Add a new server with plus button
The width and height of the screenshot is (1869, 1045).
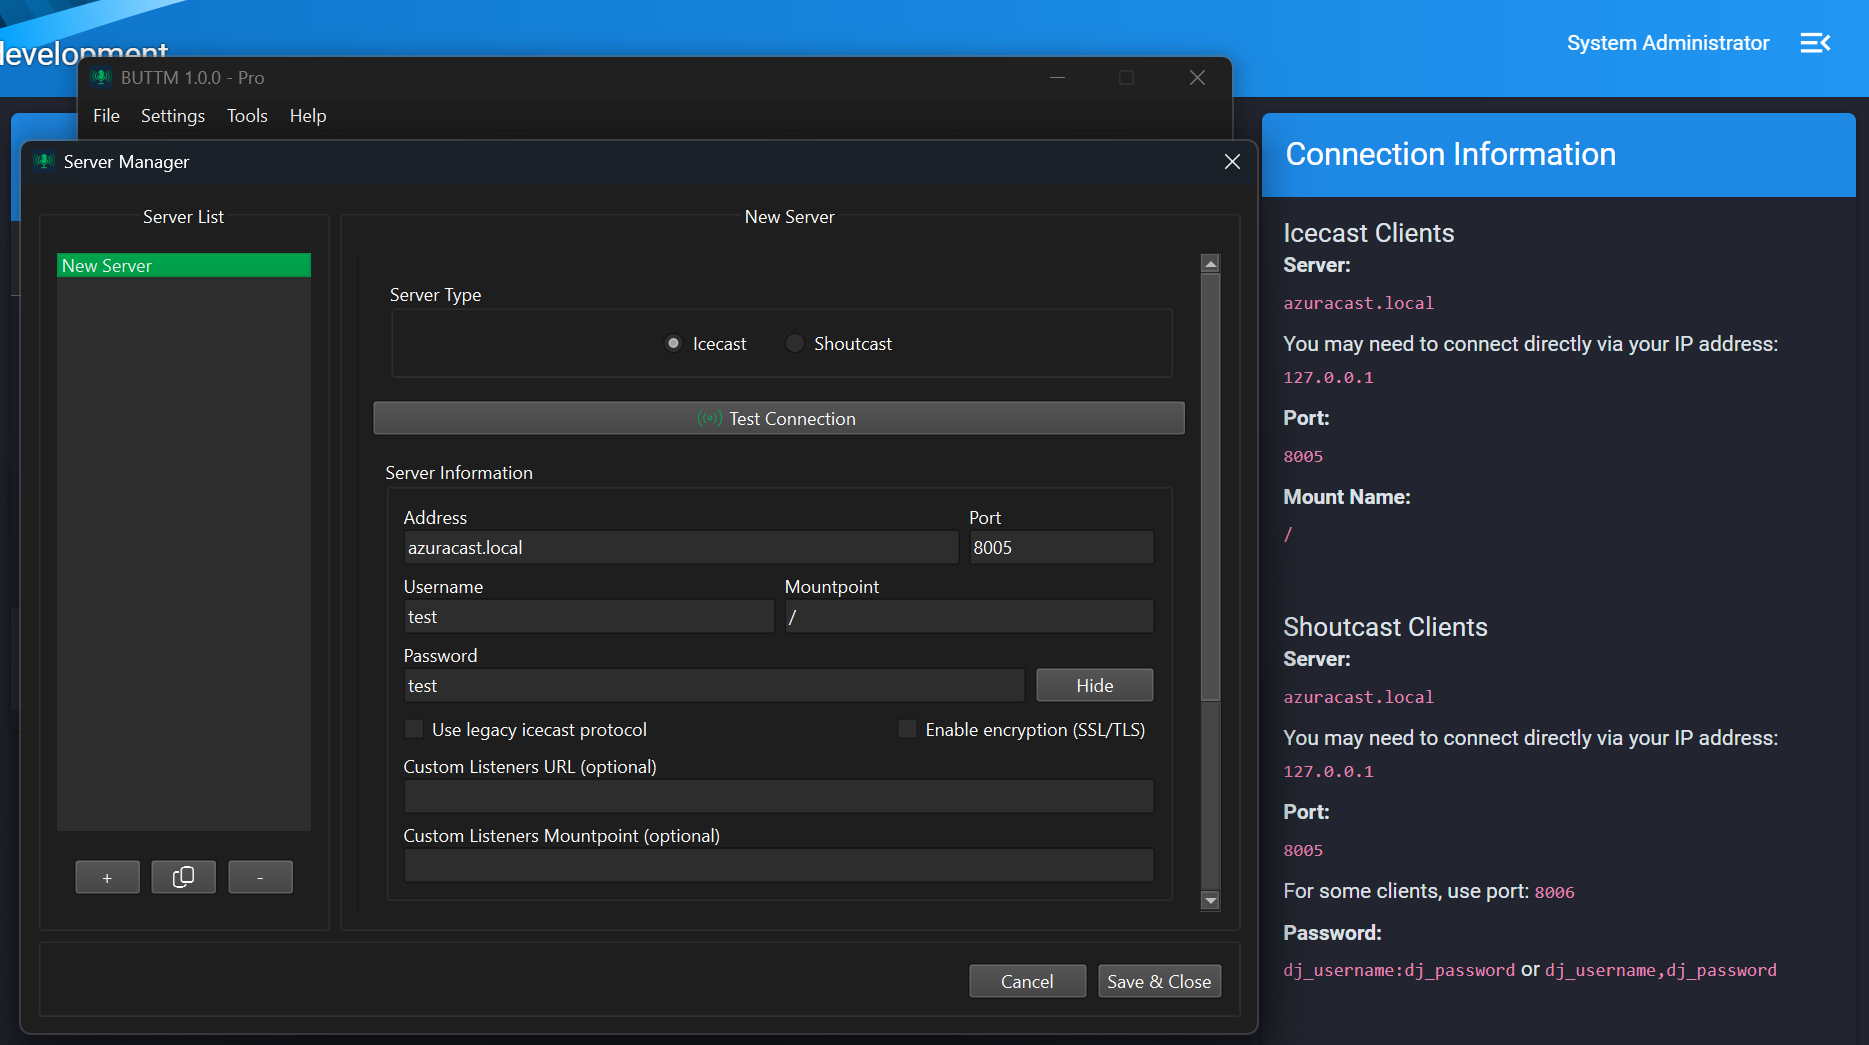[107, 877]
